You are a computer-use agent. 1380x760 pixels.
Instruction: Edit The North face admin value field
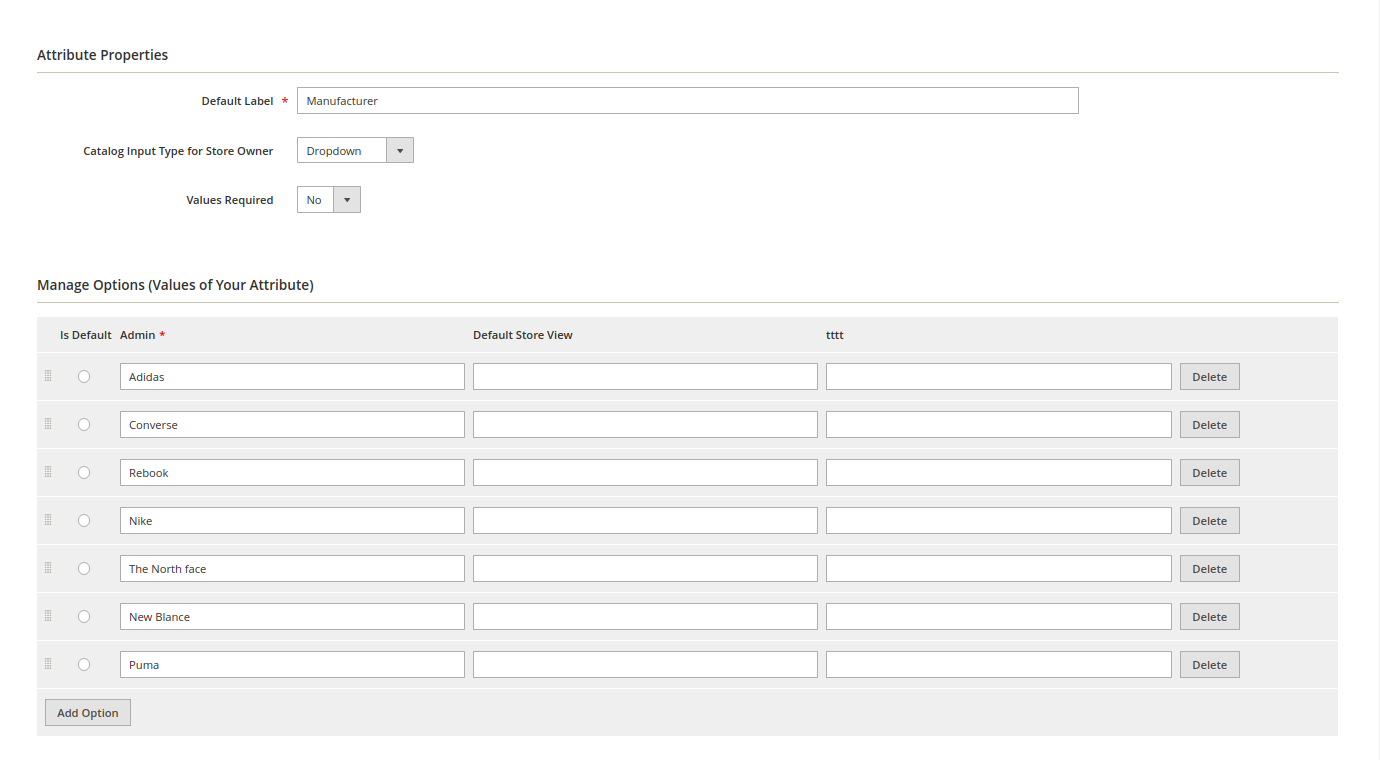pyautogui.click(x=292, y=569)
